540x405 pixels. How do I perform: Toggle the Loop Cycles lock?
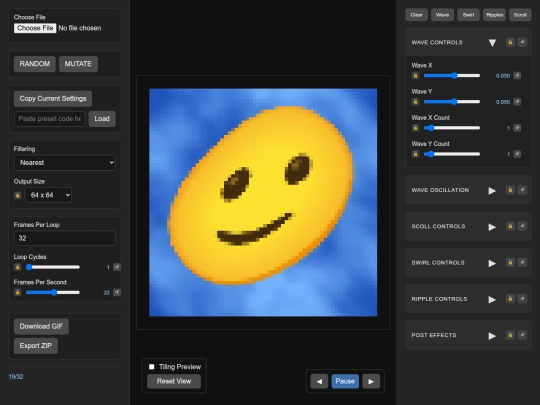point(18,267)
